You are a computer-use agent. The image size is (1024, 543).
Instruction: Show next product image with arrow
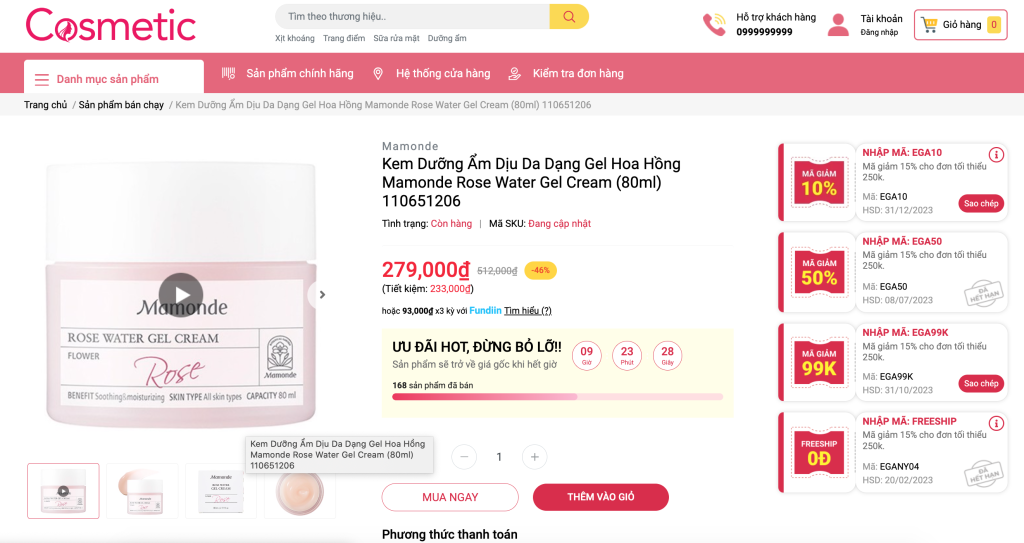coord(322,294)
